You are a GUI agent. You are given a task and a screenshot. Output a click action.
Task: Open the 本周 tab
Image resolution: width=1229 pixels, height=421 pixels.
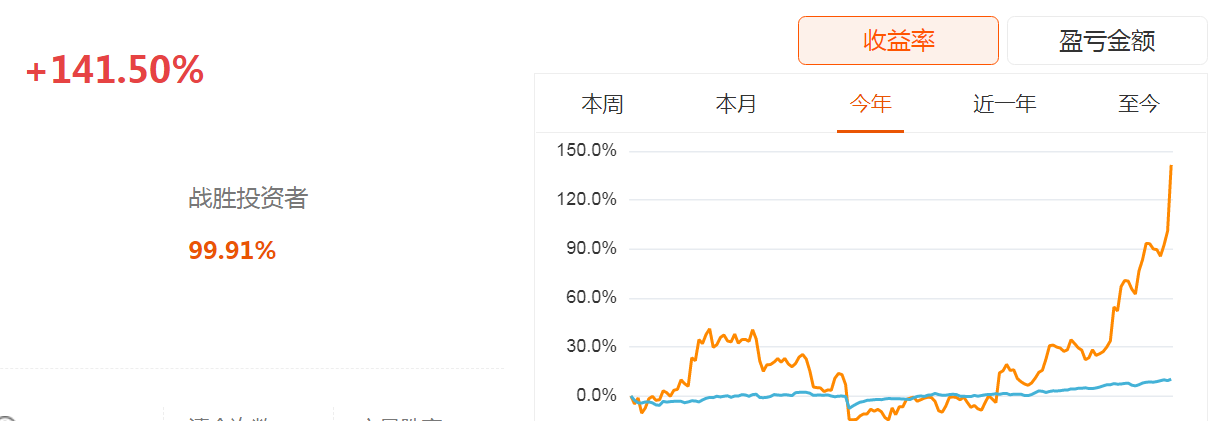602,104
